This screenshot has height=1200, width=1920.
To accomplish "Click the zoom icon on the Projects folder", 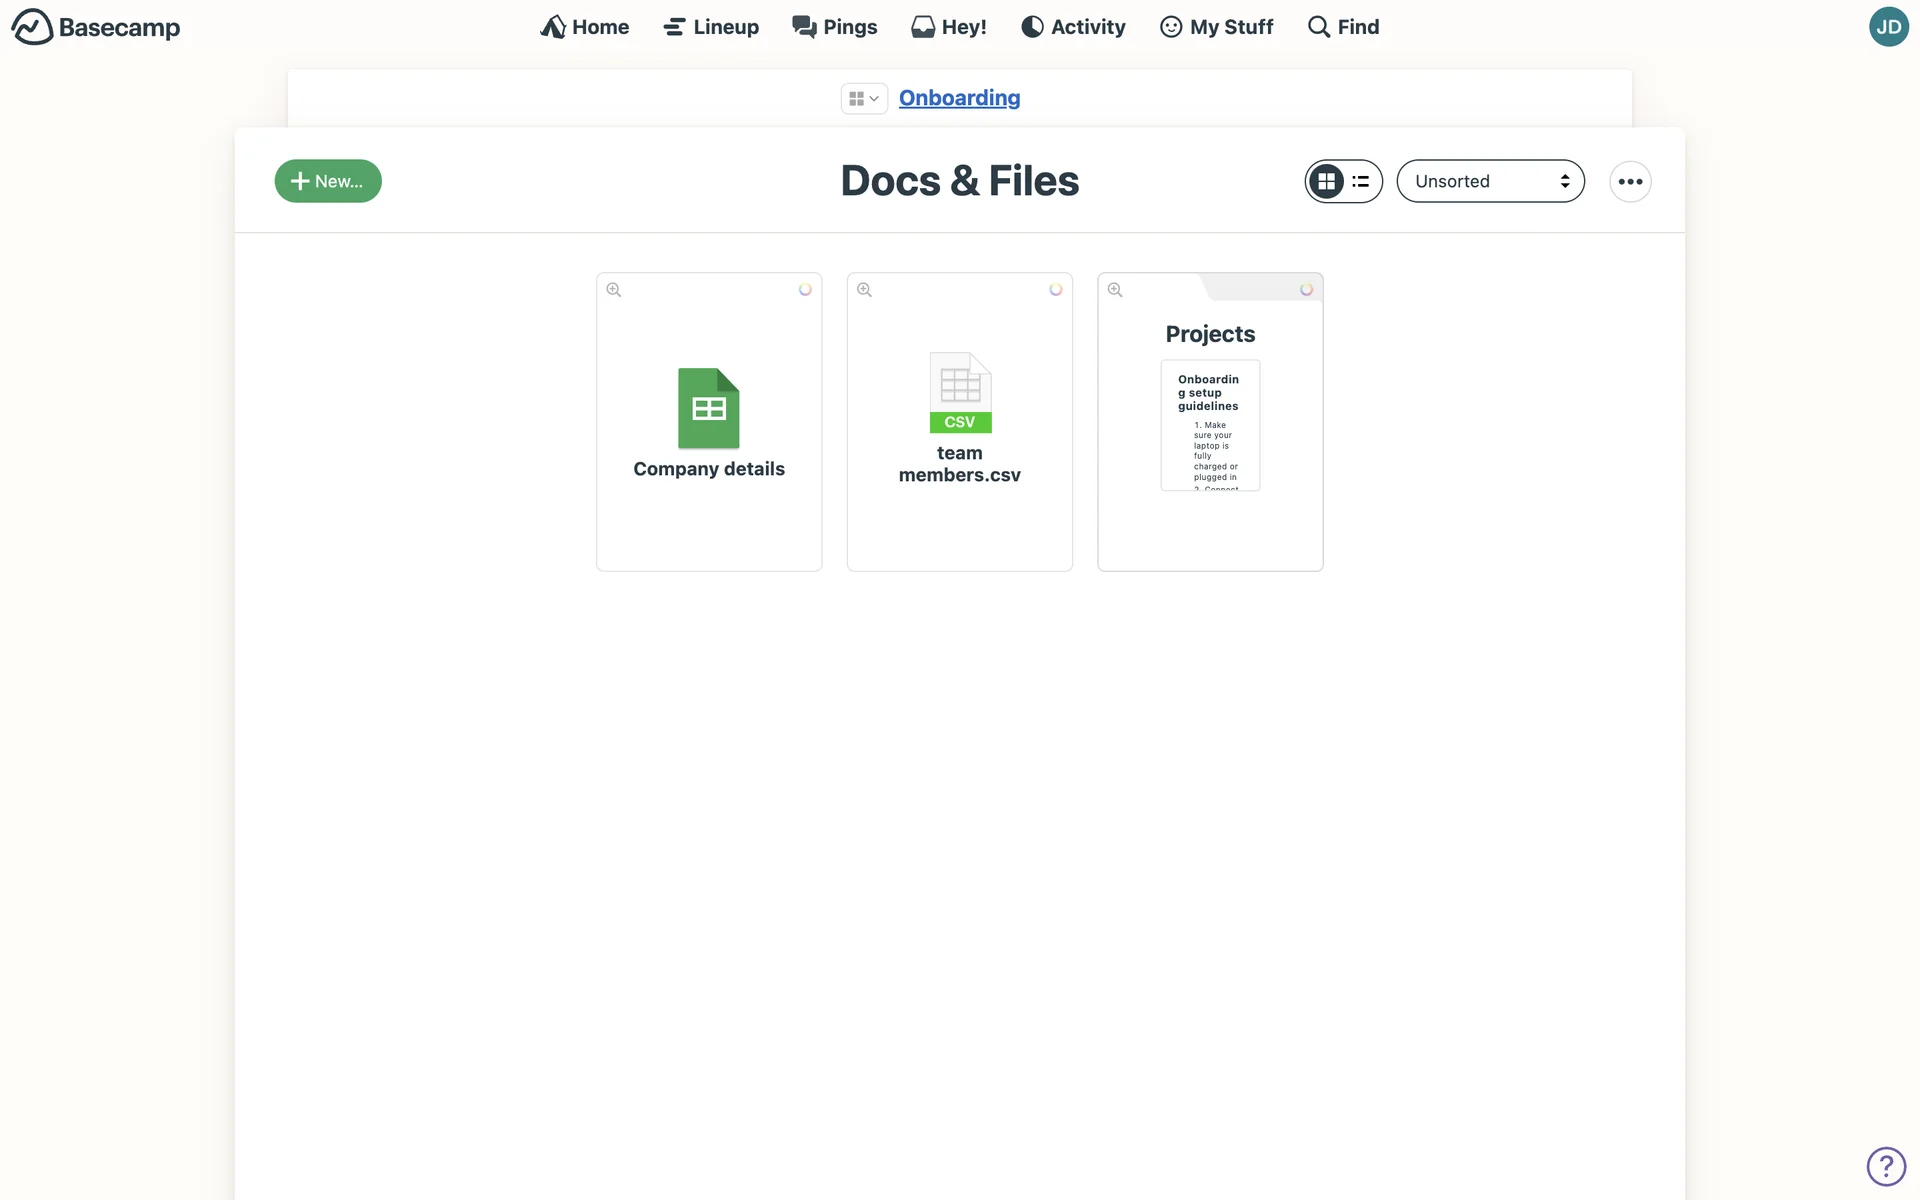I will [x=1115, y=290].
